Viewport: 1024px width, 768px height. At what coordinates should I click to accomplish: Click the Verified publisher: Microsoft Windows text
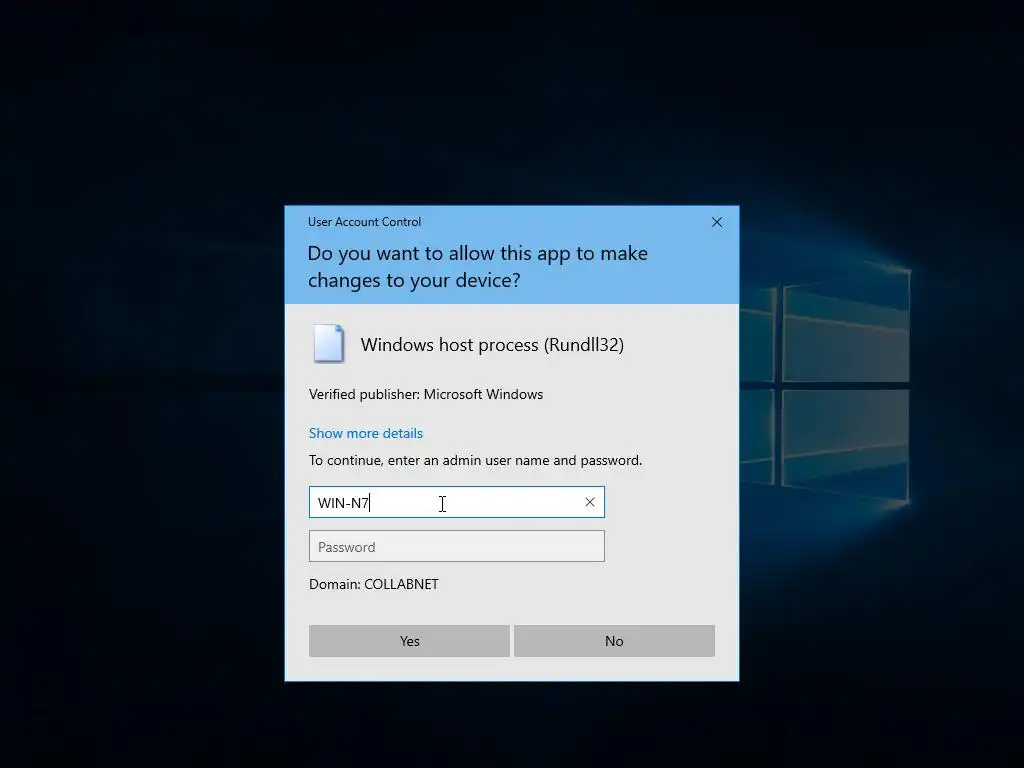(426, 394)
